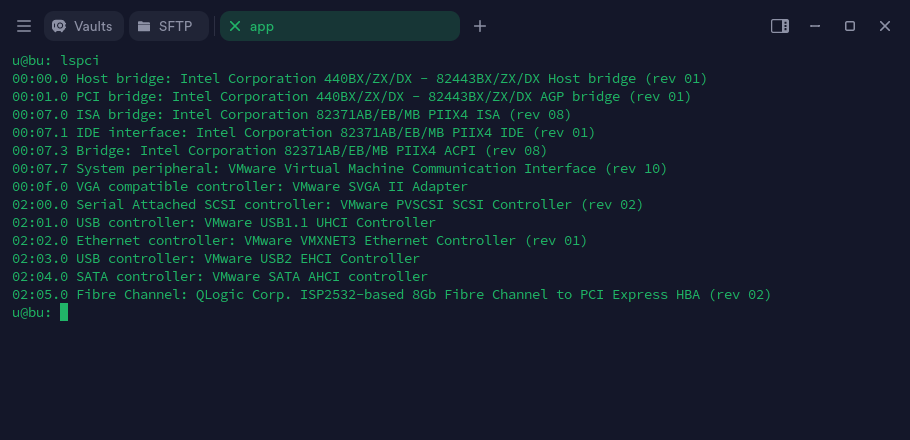Click the lspci command text
This screenshot has height=440, width=910.
coord(80,60)
